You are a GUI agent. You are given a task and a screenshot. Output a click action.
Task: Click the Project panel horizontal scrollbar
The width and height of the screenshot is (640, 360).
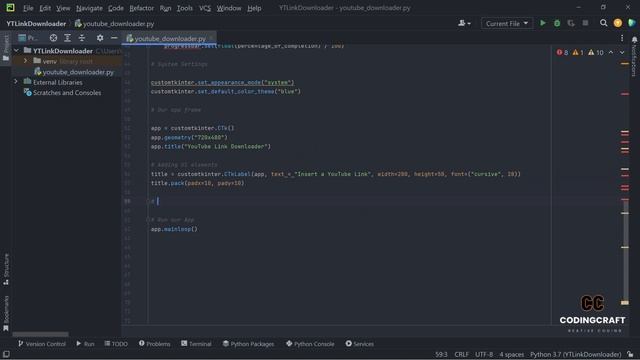[40, 334]
